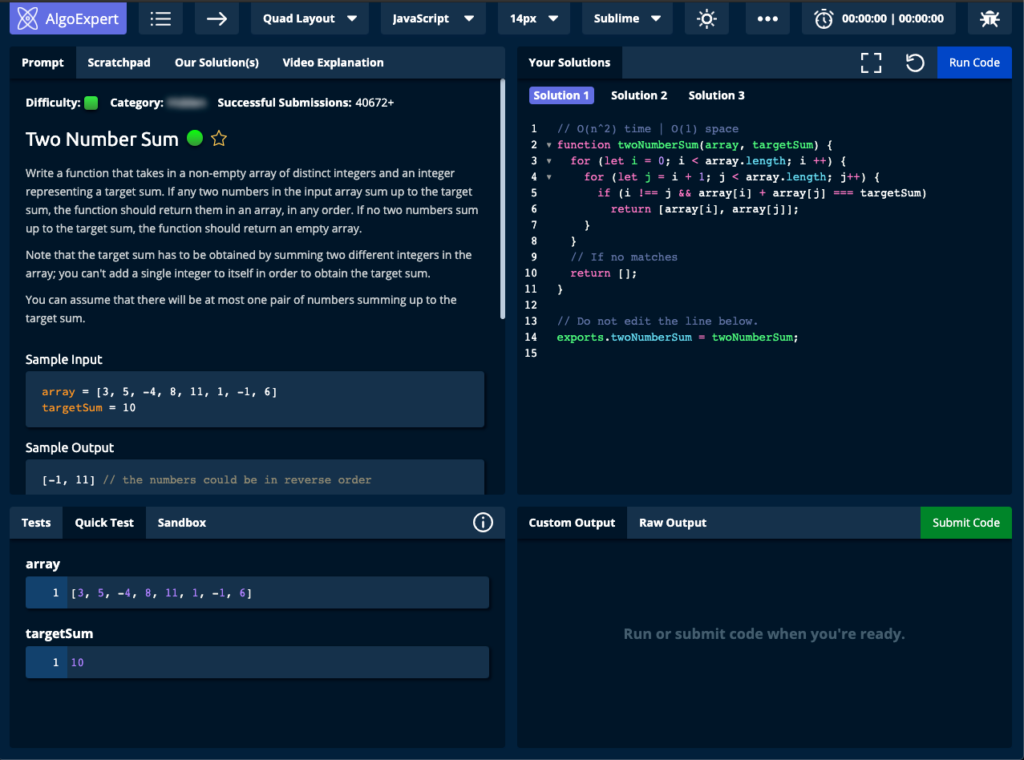Viewport: 1024px width, 760px height.
Task: Click the AlgoExpert logo button
Action: (x=68, y=18)
